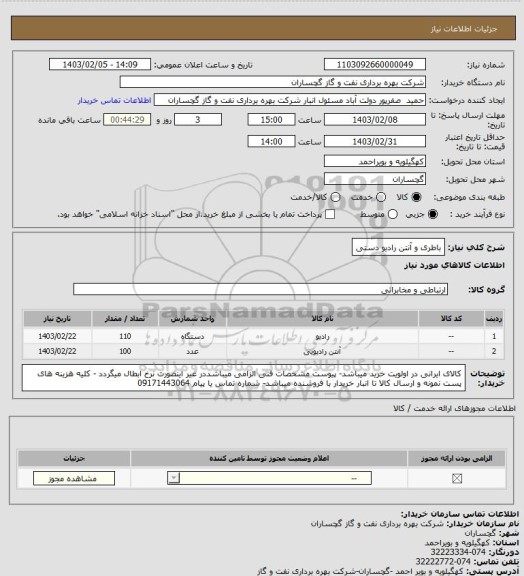Click the واحد شمارش column header
Screen dimensions: 524x576
(x=193, y=318)
